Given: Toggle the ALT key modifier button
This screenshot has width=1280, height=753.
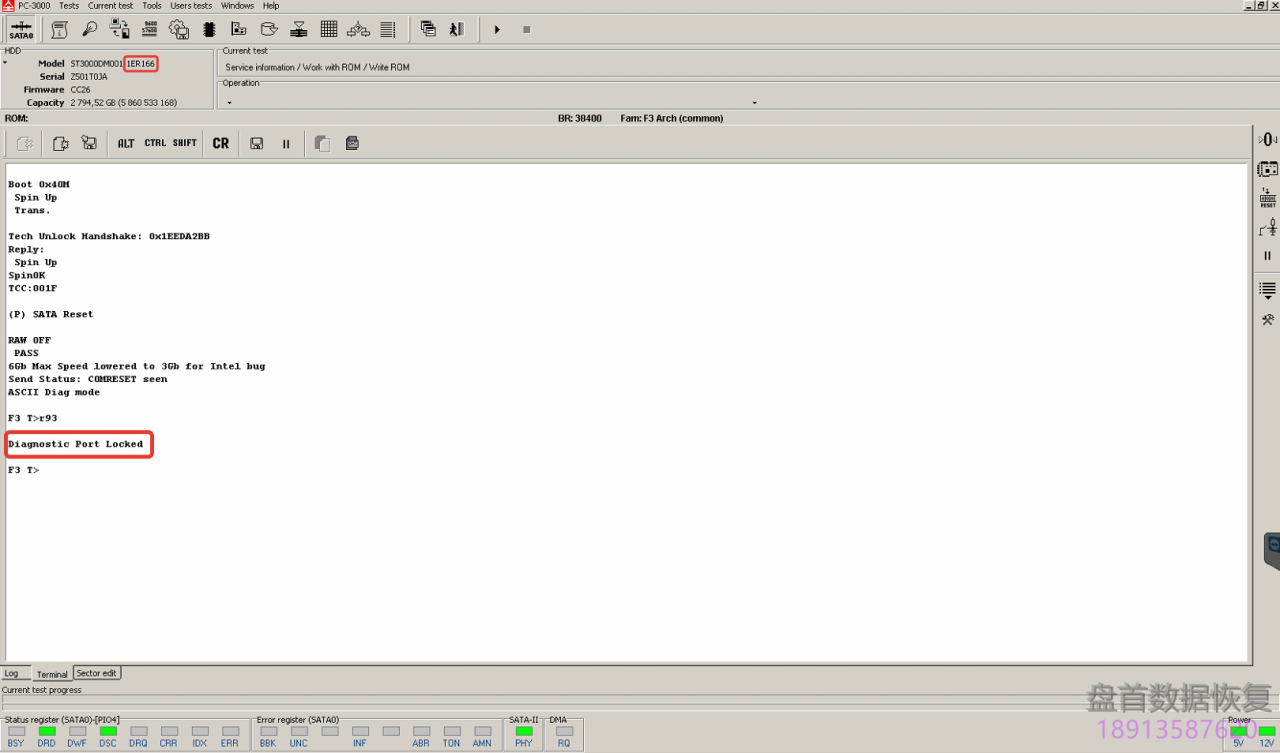Looking at the screenshot, I should (x=126, y=144).
